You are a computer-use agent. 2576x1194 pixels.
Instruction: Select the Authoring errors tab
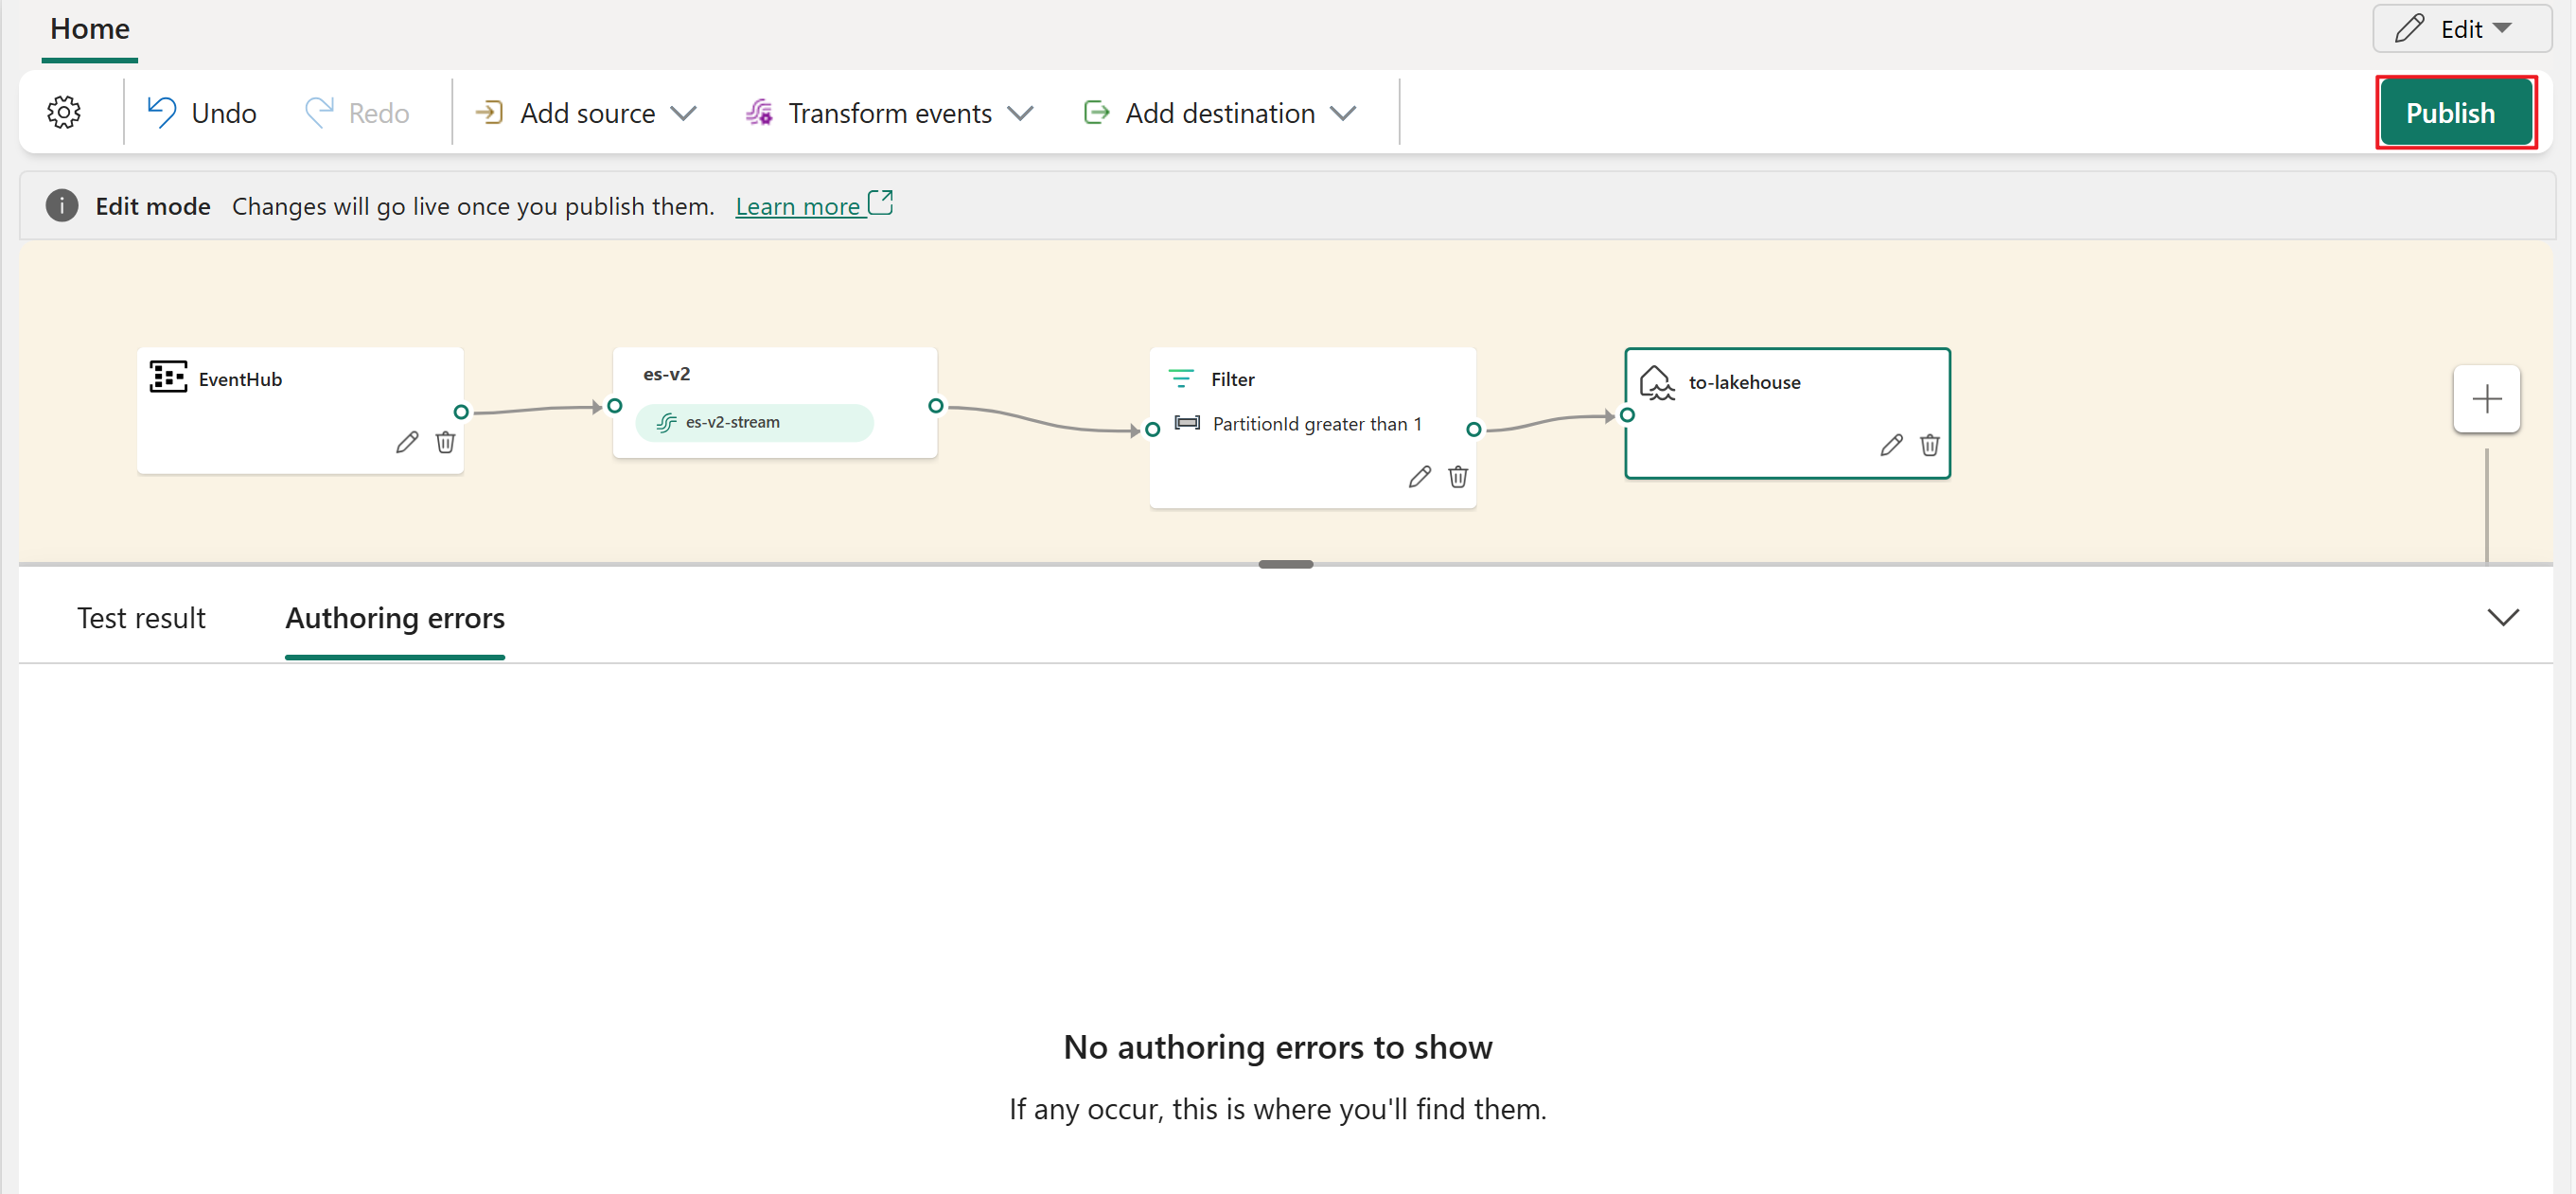396,618
